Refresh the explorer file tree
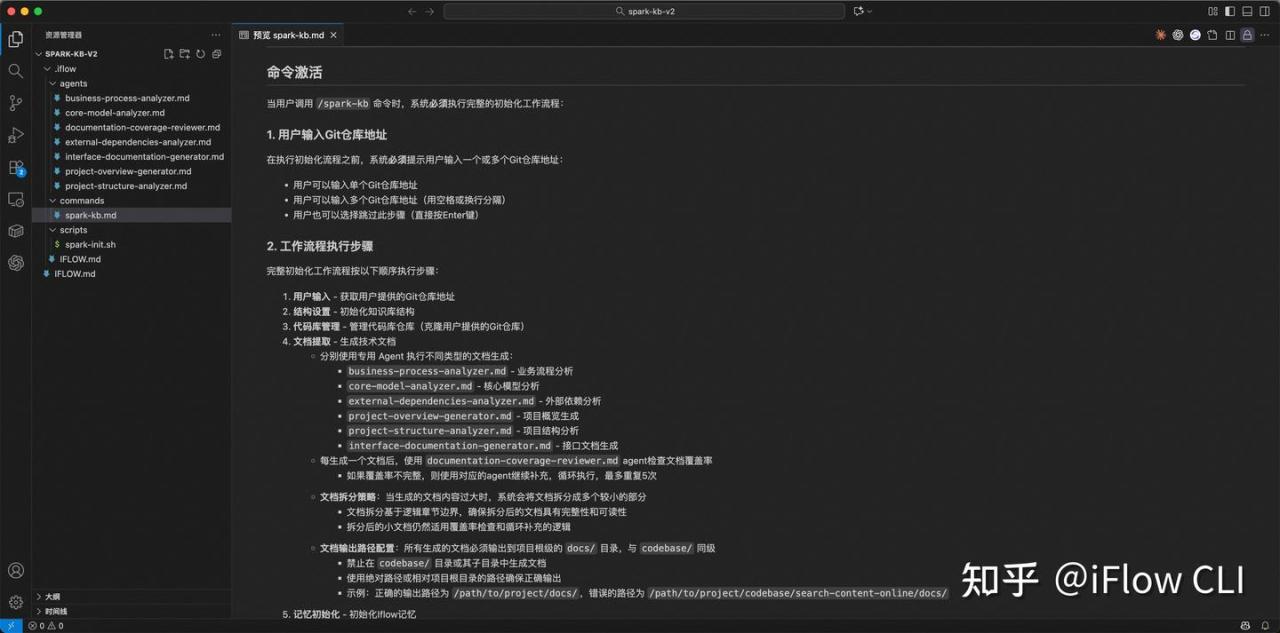1280x633 pixels. (x=200, y=54)
